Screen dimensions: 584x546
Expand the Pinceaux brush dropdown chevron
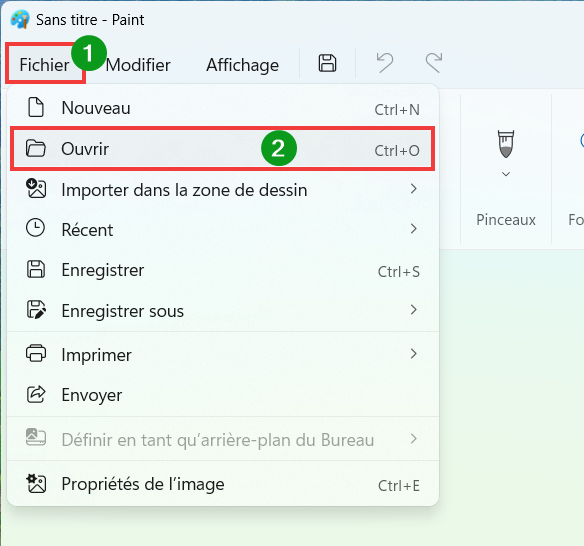click(x=506, y=174)
